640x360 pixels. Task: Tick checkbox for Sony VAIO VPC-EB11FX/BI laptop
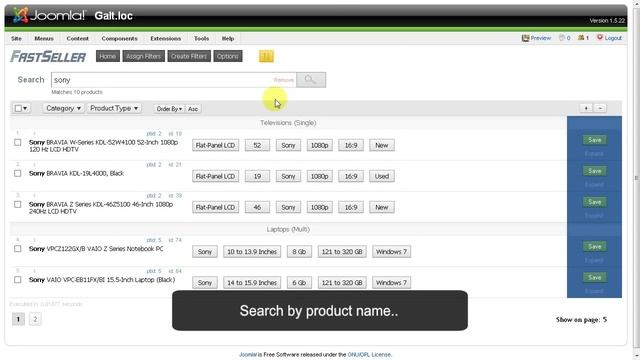18,280
